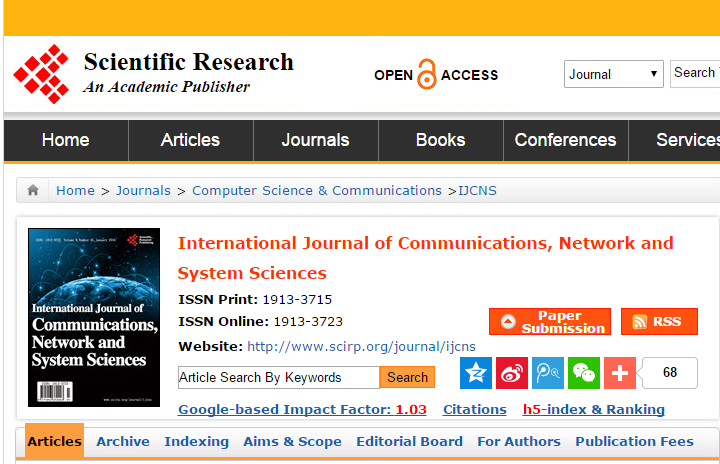Switch to the For Authors tab

519,441
